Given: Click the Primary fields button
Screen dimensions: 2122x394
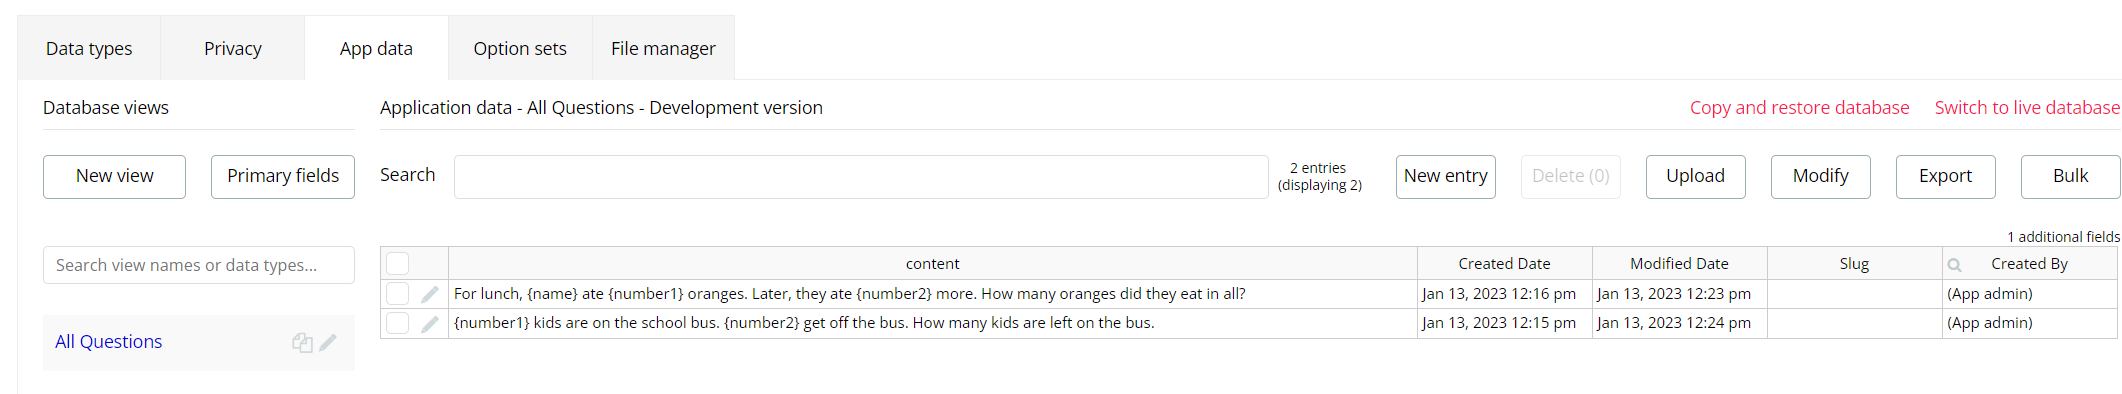Looking at the screenshot, I should 283,176.
